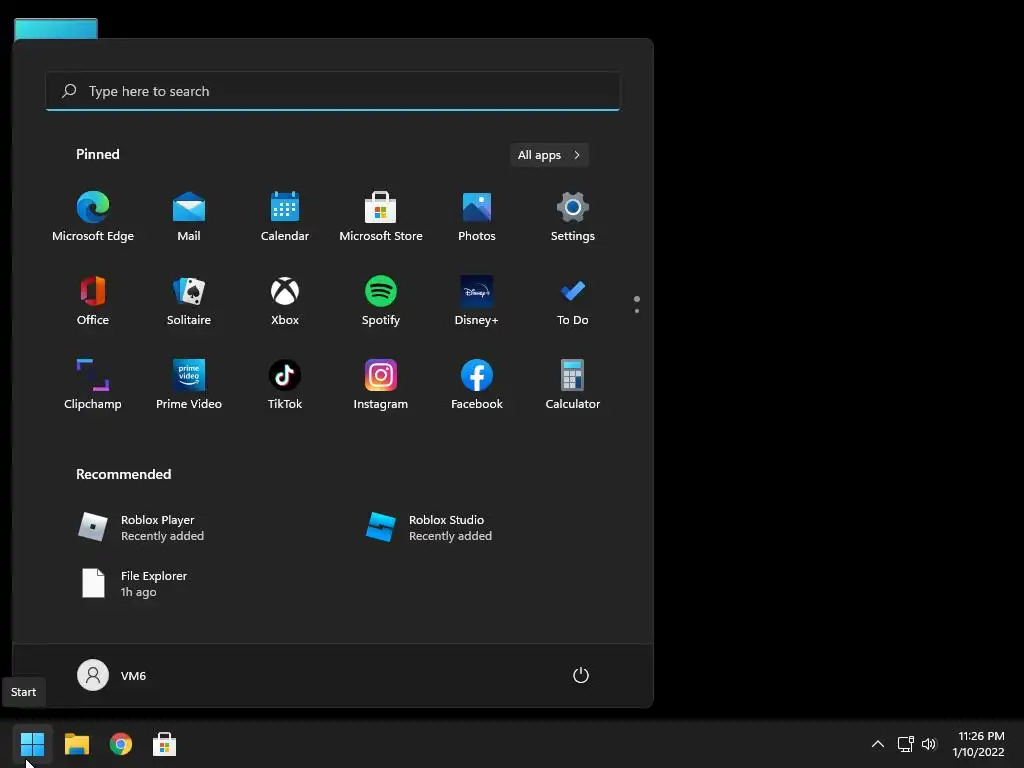The height and width of the screenshot is (768, 1024).
Task: Click the power button icon
Action: [x=581, y=675]
